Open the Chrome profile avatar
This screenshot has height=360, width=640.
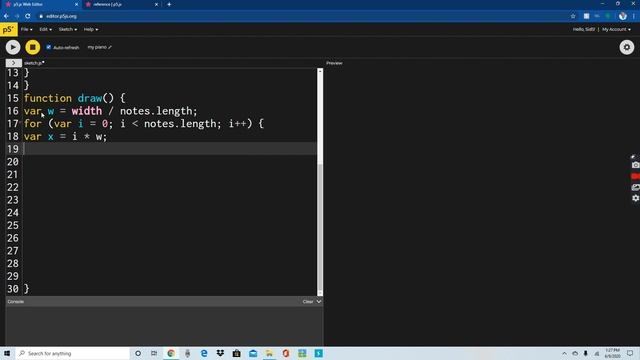click(x=622, y=16)
